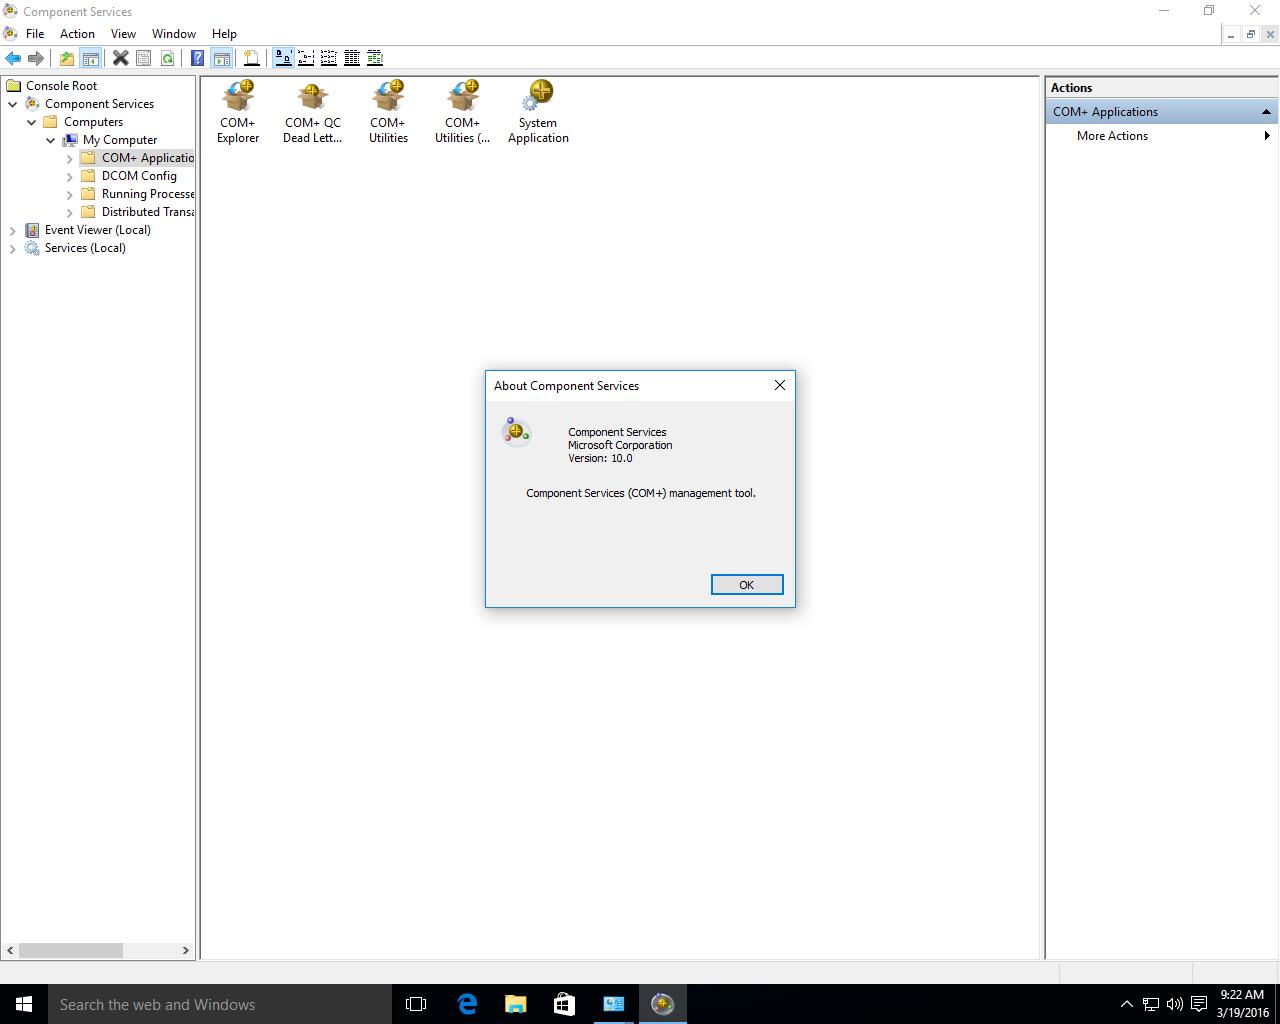Click the Refresh toolbar icon
Image resolution: width=1280 pixels, height=1024 pixels.
tap(167, 58)
